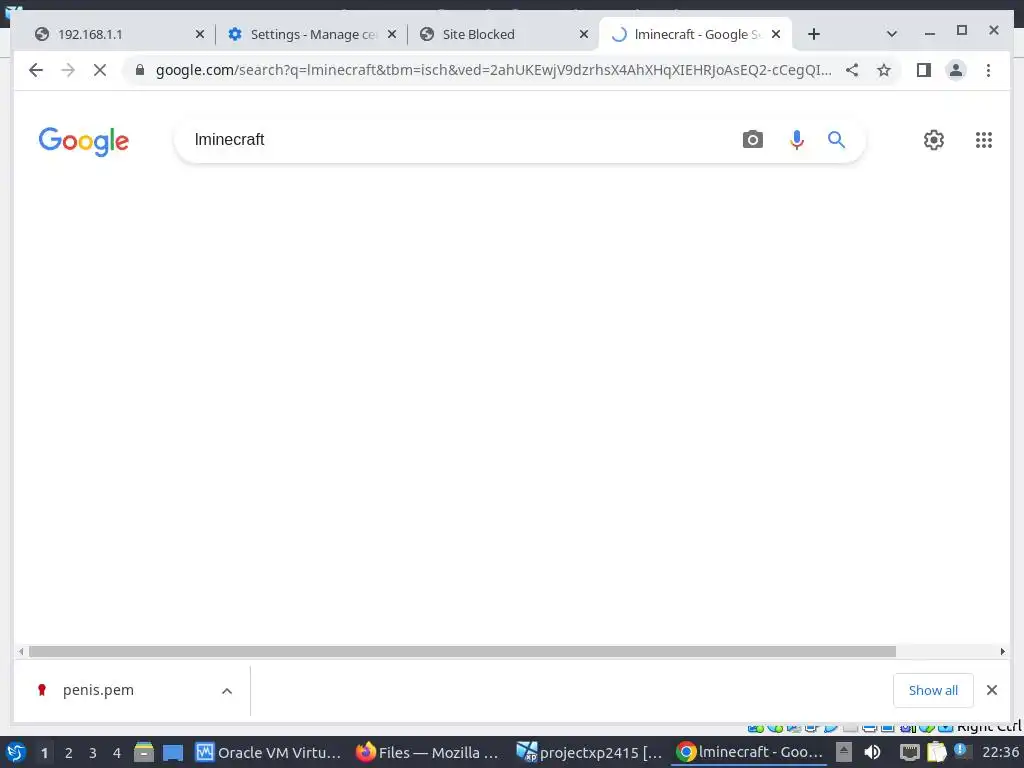Open the Google apps grid

(984, 139)
